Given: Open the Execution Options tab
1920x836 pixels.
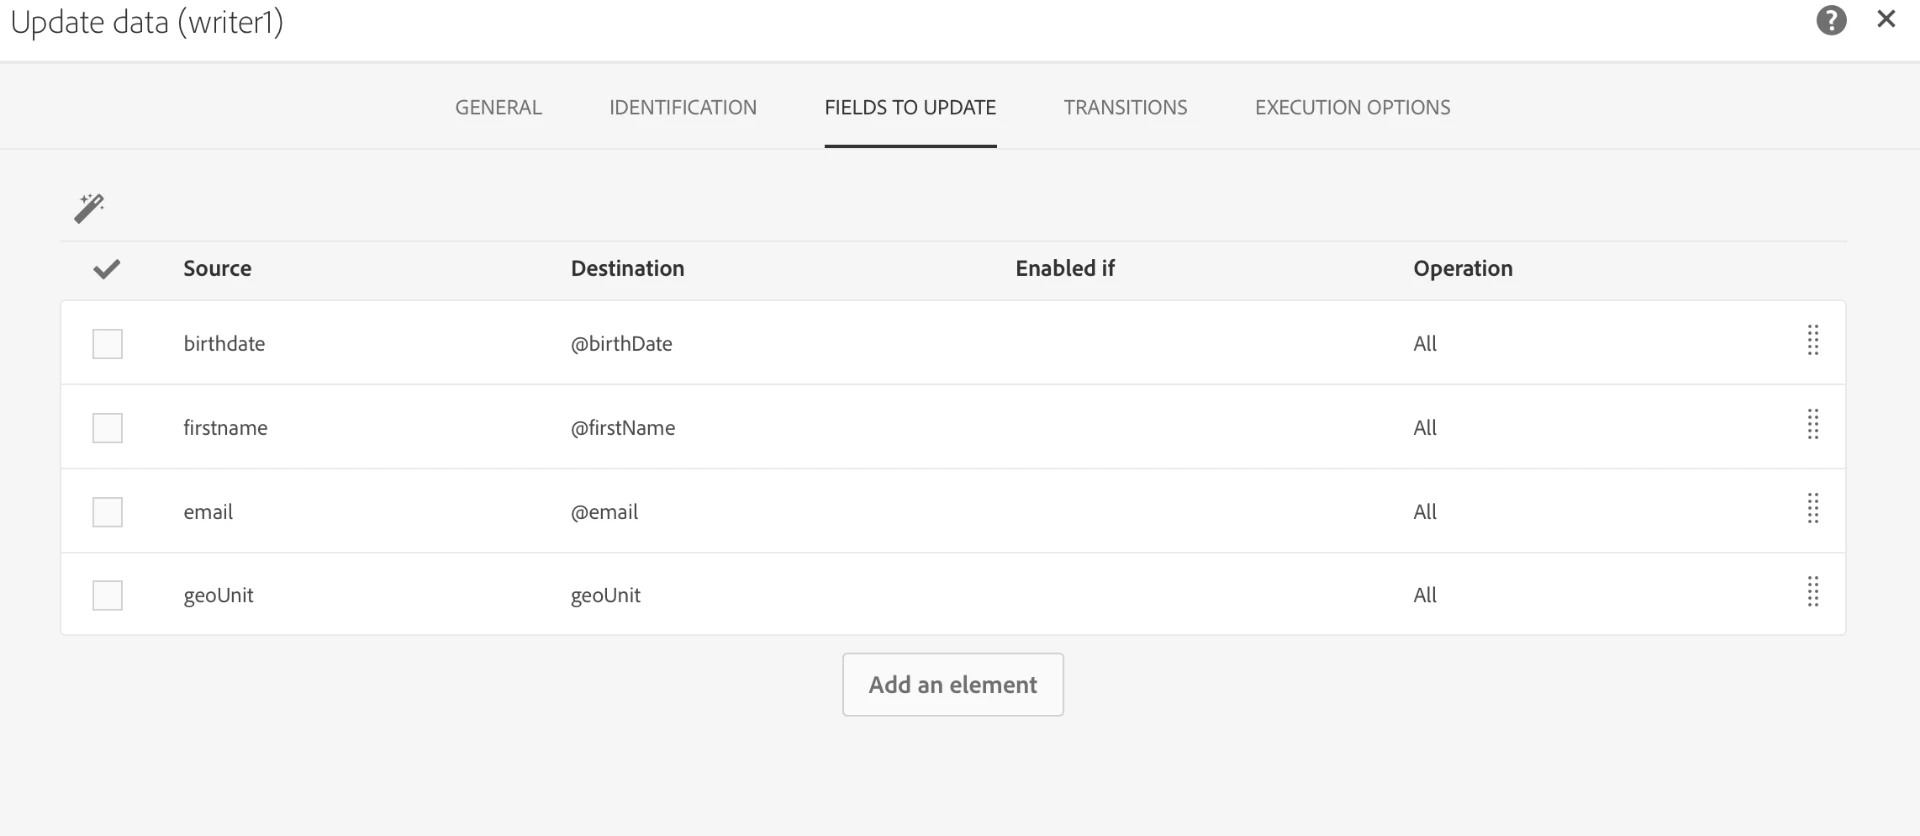Looking at the screenshot, I should point(1352,107).
